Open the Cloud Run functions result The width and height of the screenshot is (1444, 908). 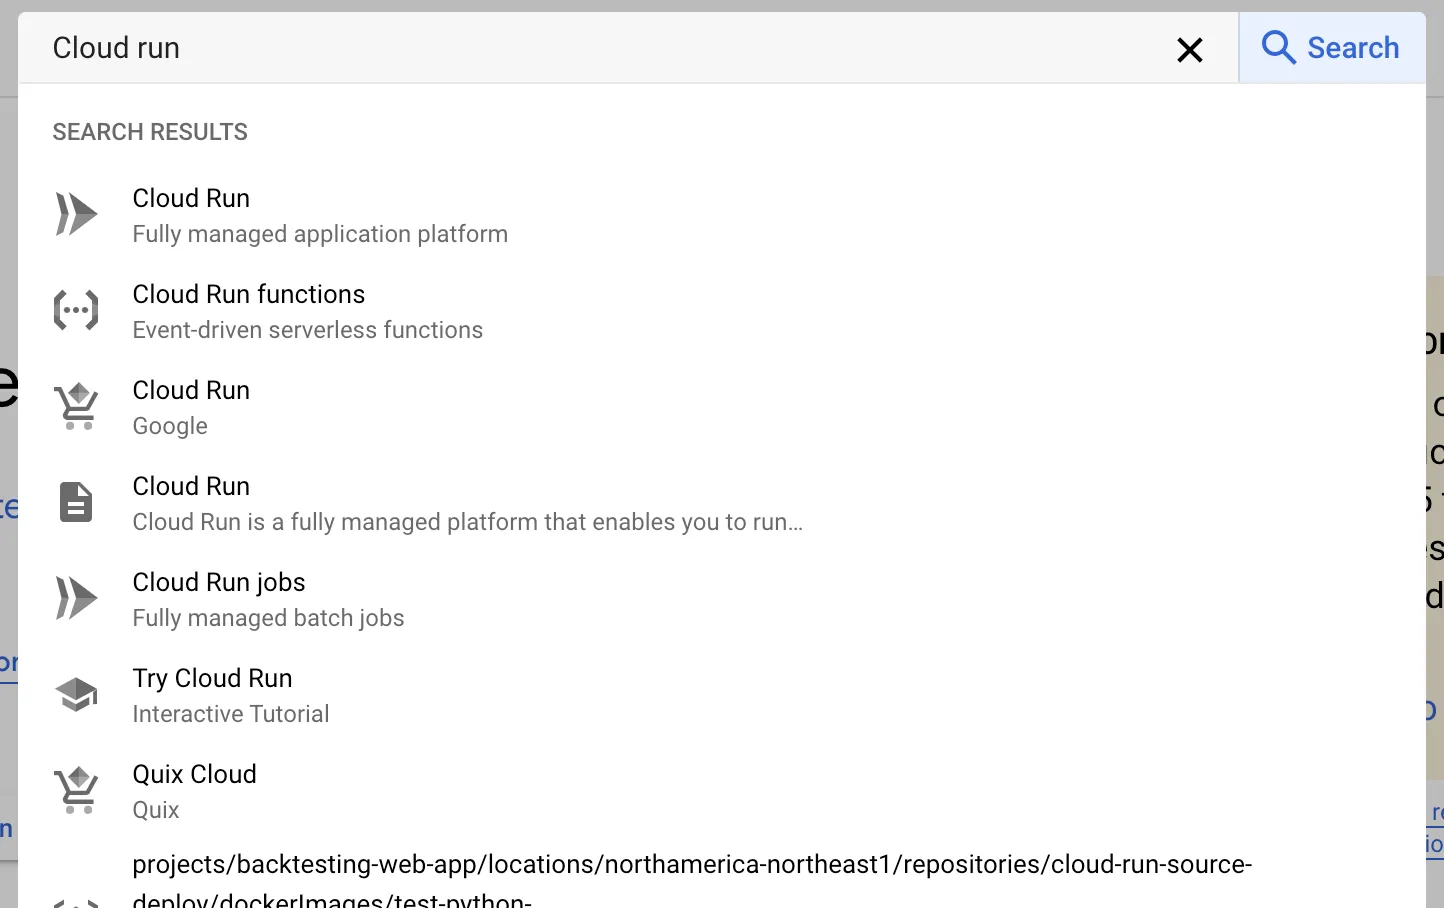[x=307, y=310]
